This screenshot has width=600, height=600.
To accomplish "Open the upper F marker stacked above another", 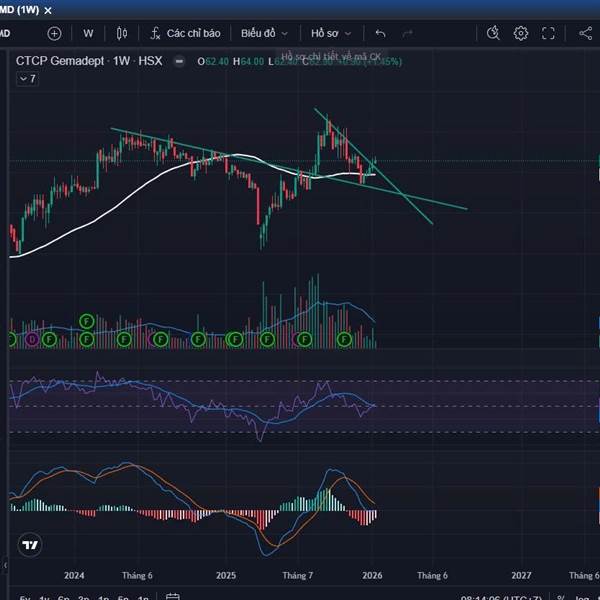I will 86,321.
